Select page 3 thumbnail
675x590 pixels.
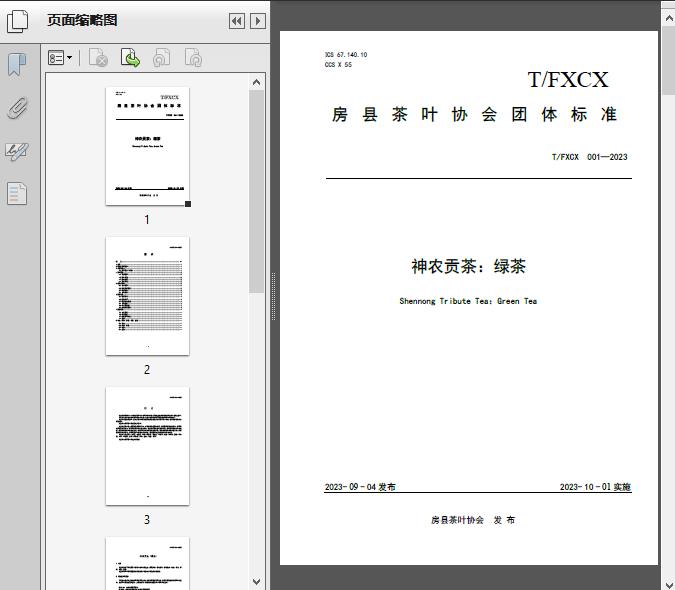pos(147,446)
